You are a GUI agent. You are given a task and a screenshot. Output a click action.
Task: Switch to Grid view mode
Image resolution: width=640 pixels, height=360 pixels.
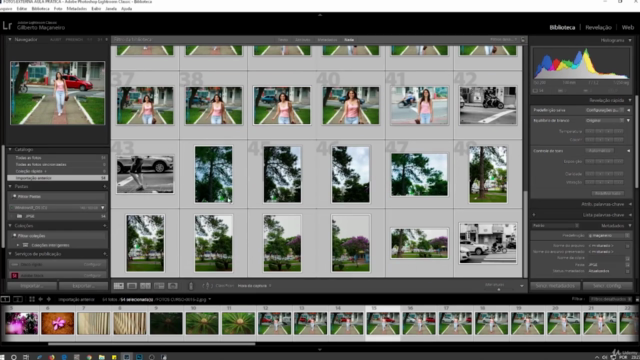119,286
